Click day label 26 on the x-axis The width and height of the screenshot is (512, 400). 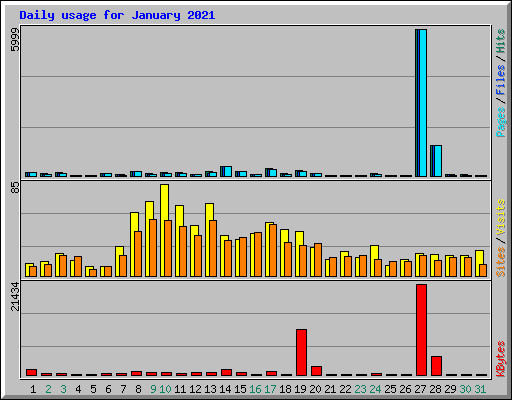tap(405, 389)
